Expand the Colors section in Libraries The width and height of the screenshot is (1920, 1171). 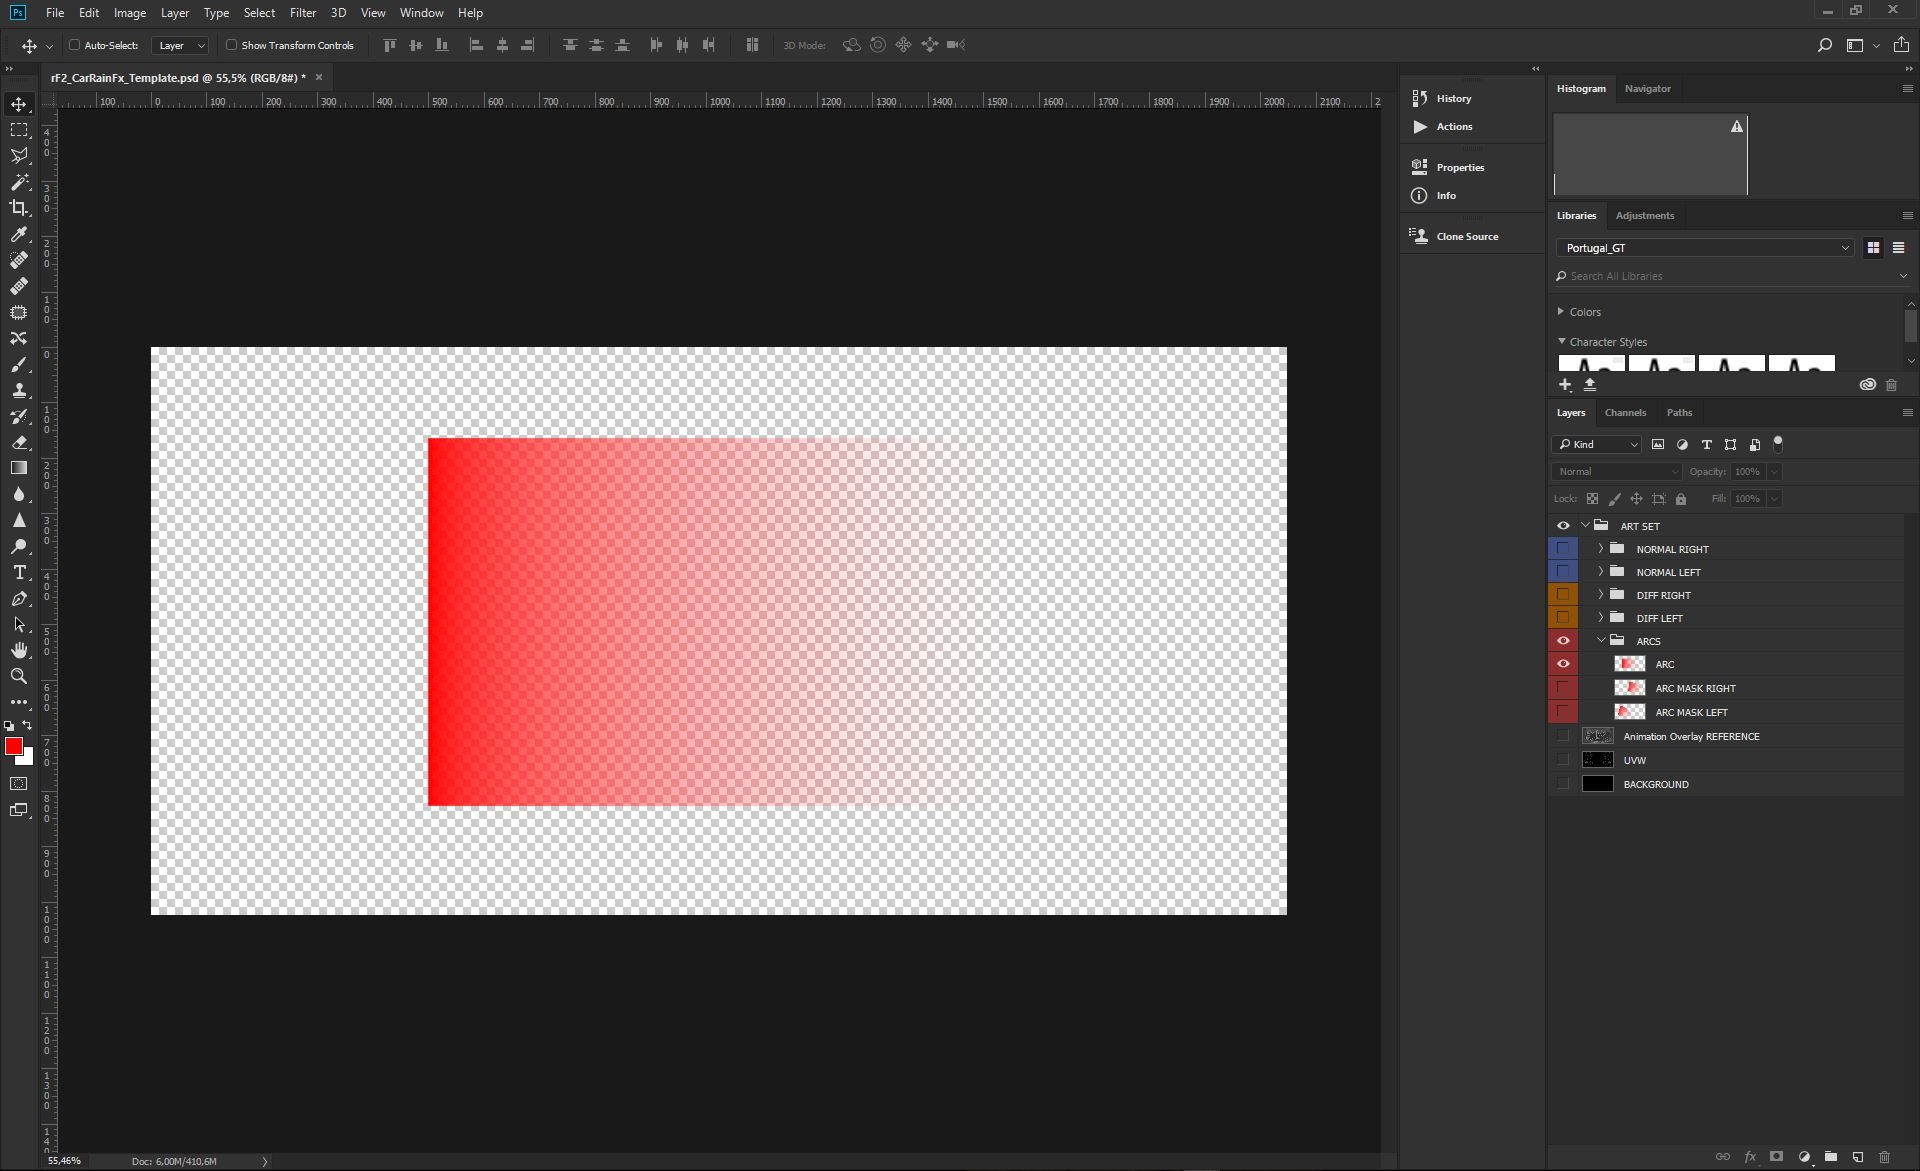click(1561, 312)
